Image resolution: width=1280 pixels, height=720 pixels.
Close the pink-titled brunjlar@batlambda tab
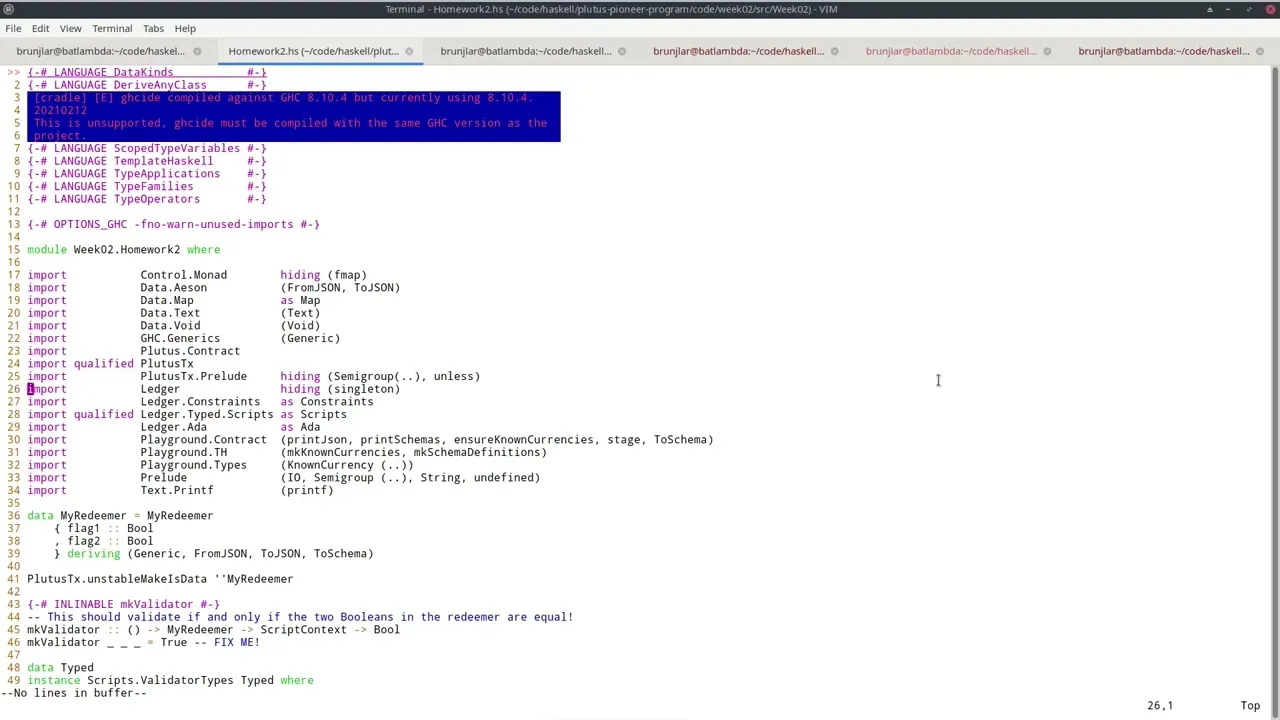(x=1047, y=51)
